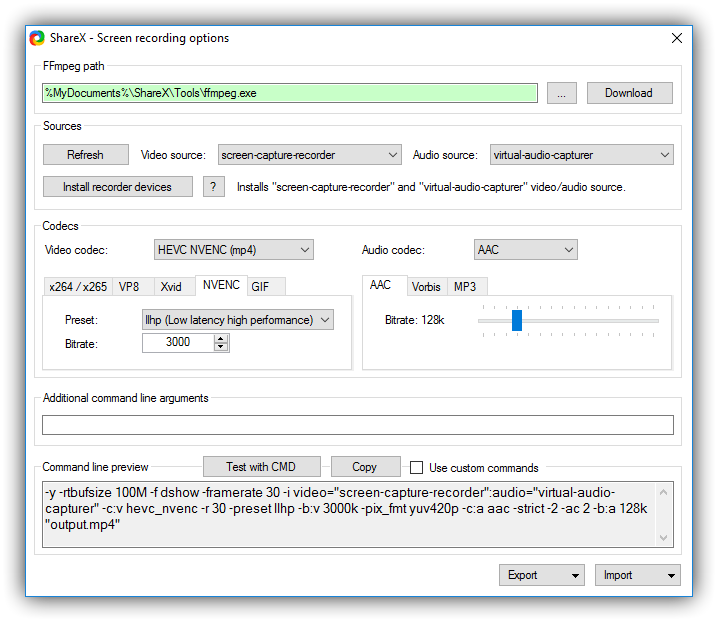Switch to the MP3 tab
This screenshot has height=622, width=718.
(x=467, y=287)
